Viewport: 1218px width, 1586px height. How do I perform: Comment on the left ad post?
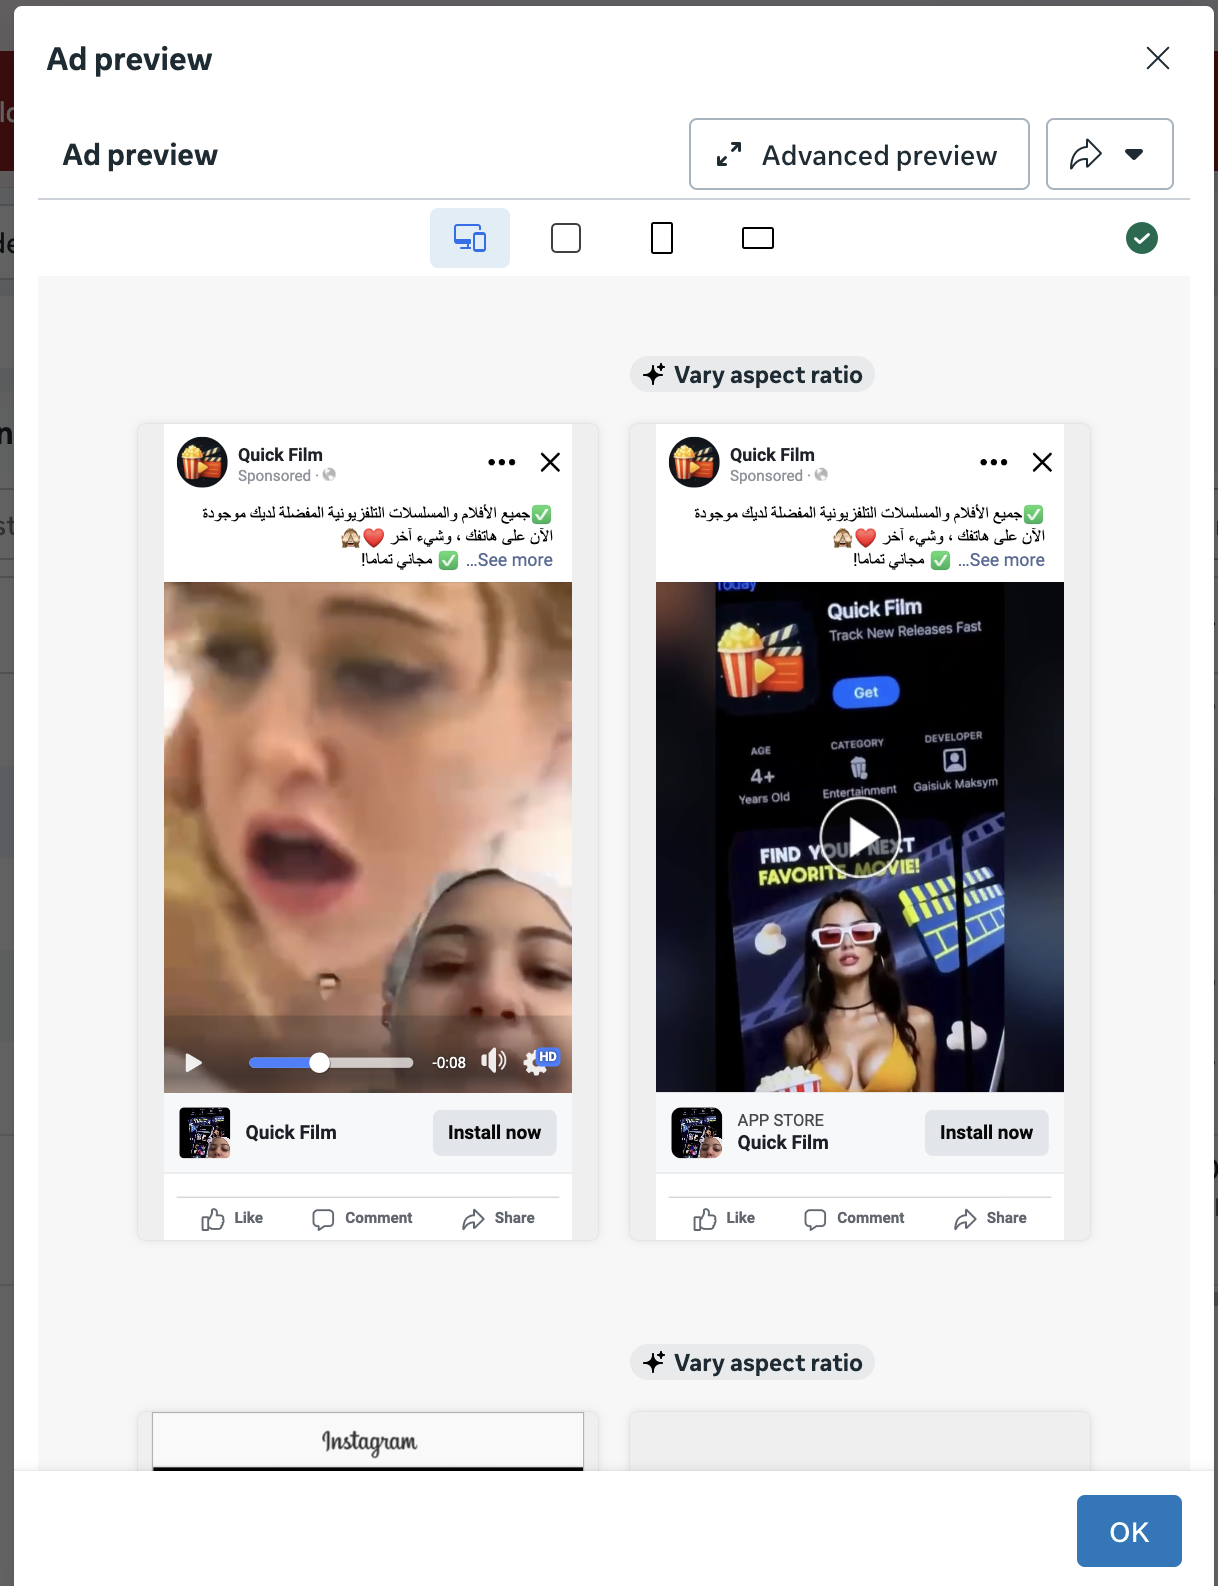(362, 1218)
